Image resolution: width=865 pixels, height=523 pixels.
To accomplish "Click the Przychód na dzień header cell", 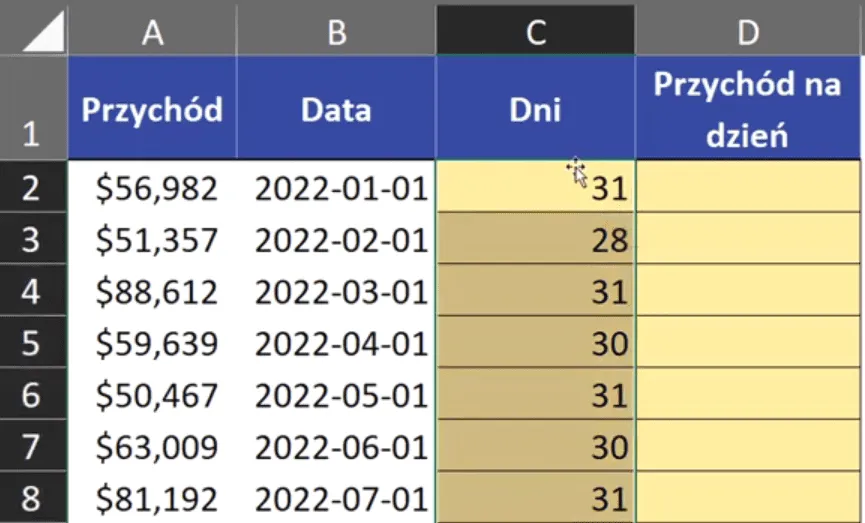I will [748, 109].
